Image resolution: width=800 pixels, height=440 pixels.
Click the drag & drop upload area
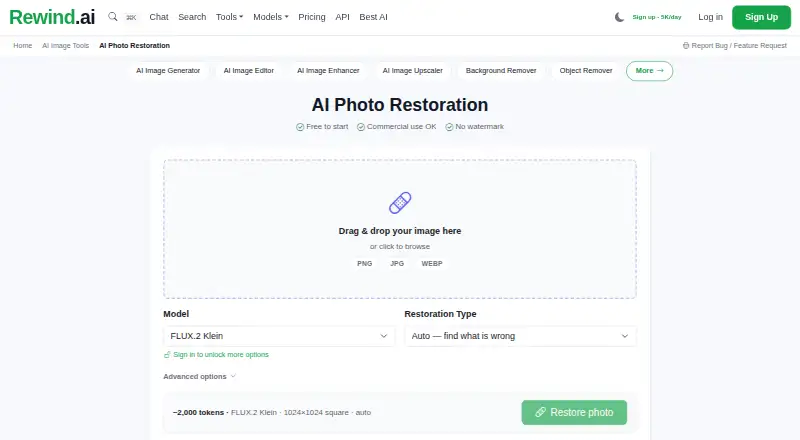400,229
